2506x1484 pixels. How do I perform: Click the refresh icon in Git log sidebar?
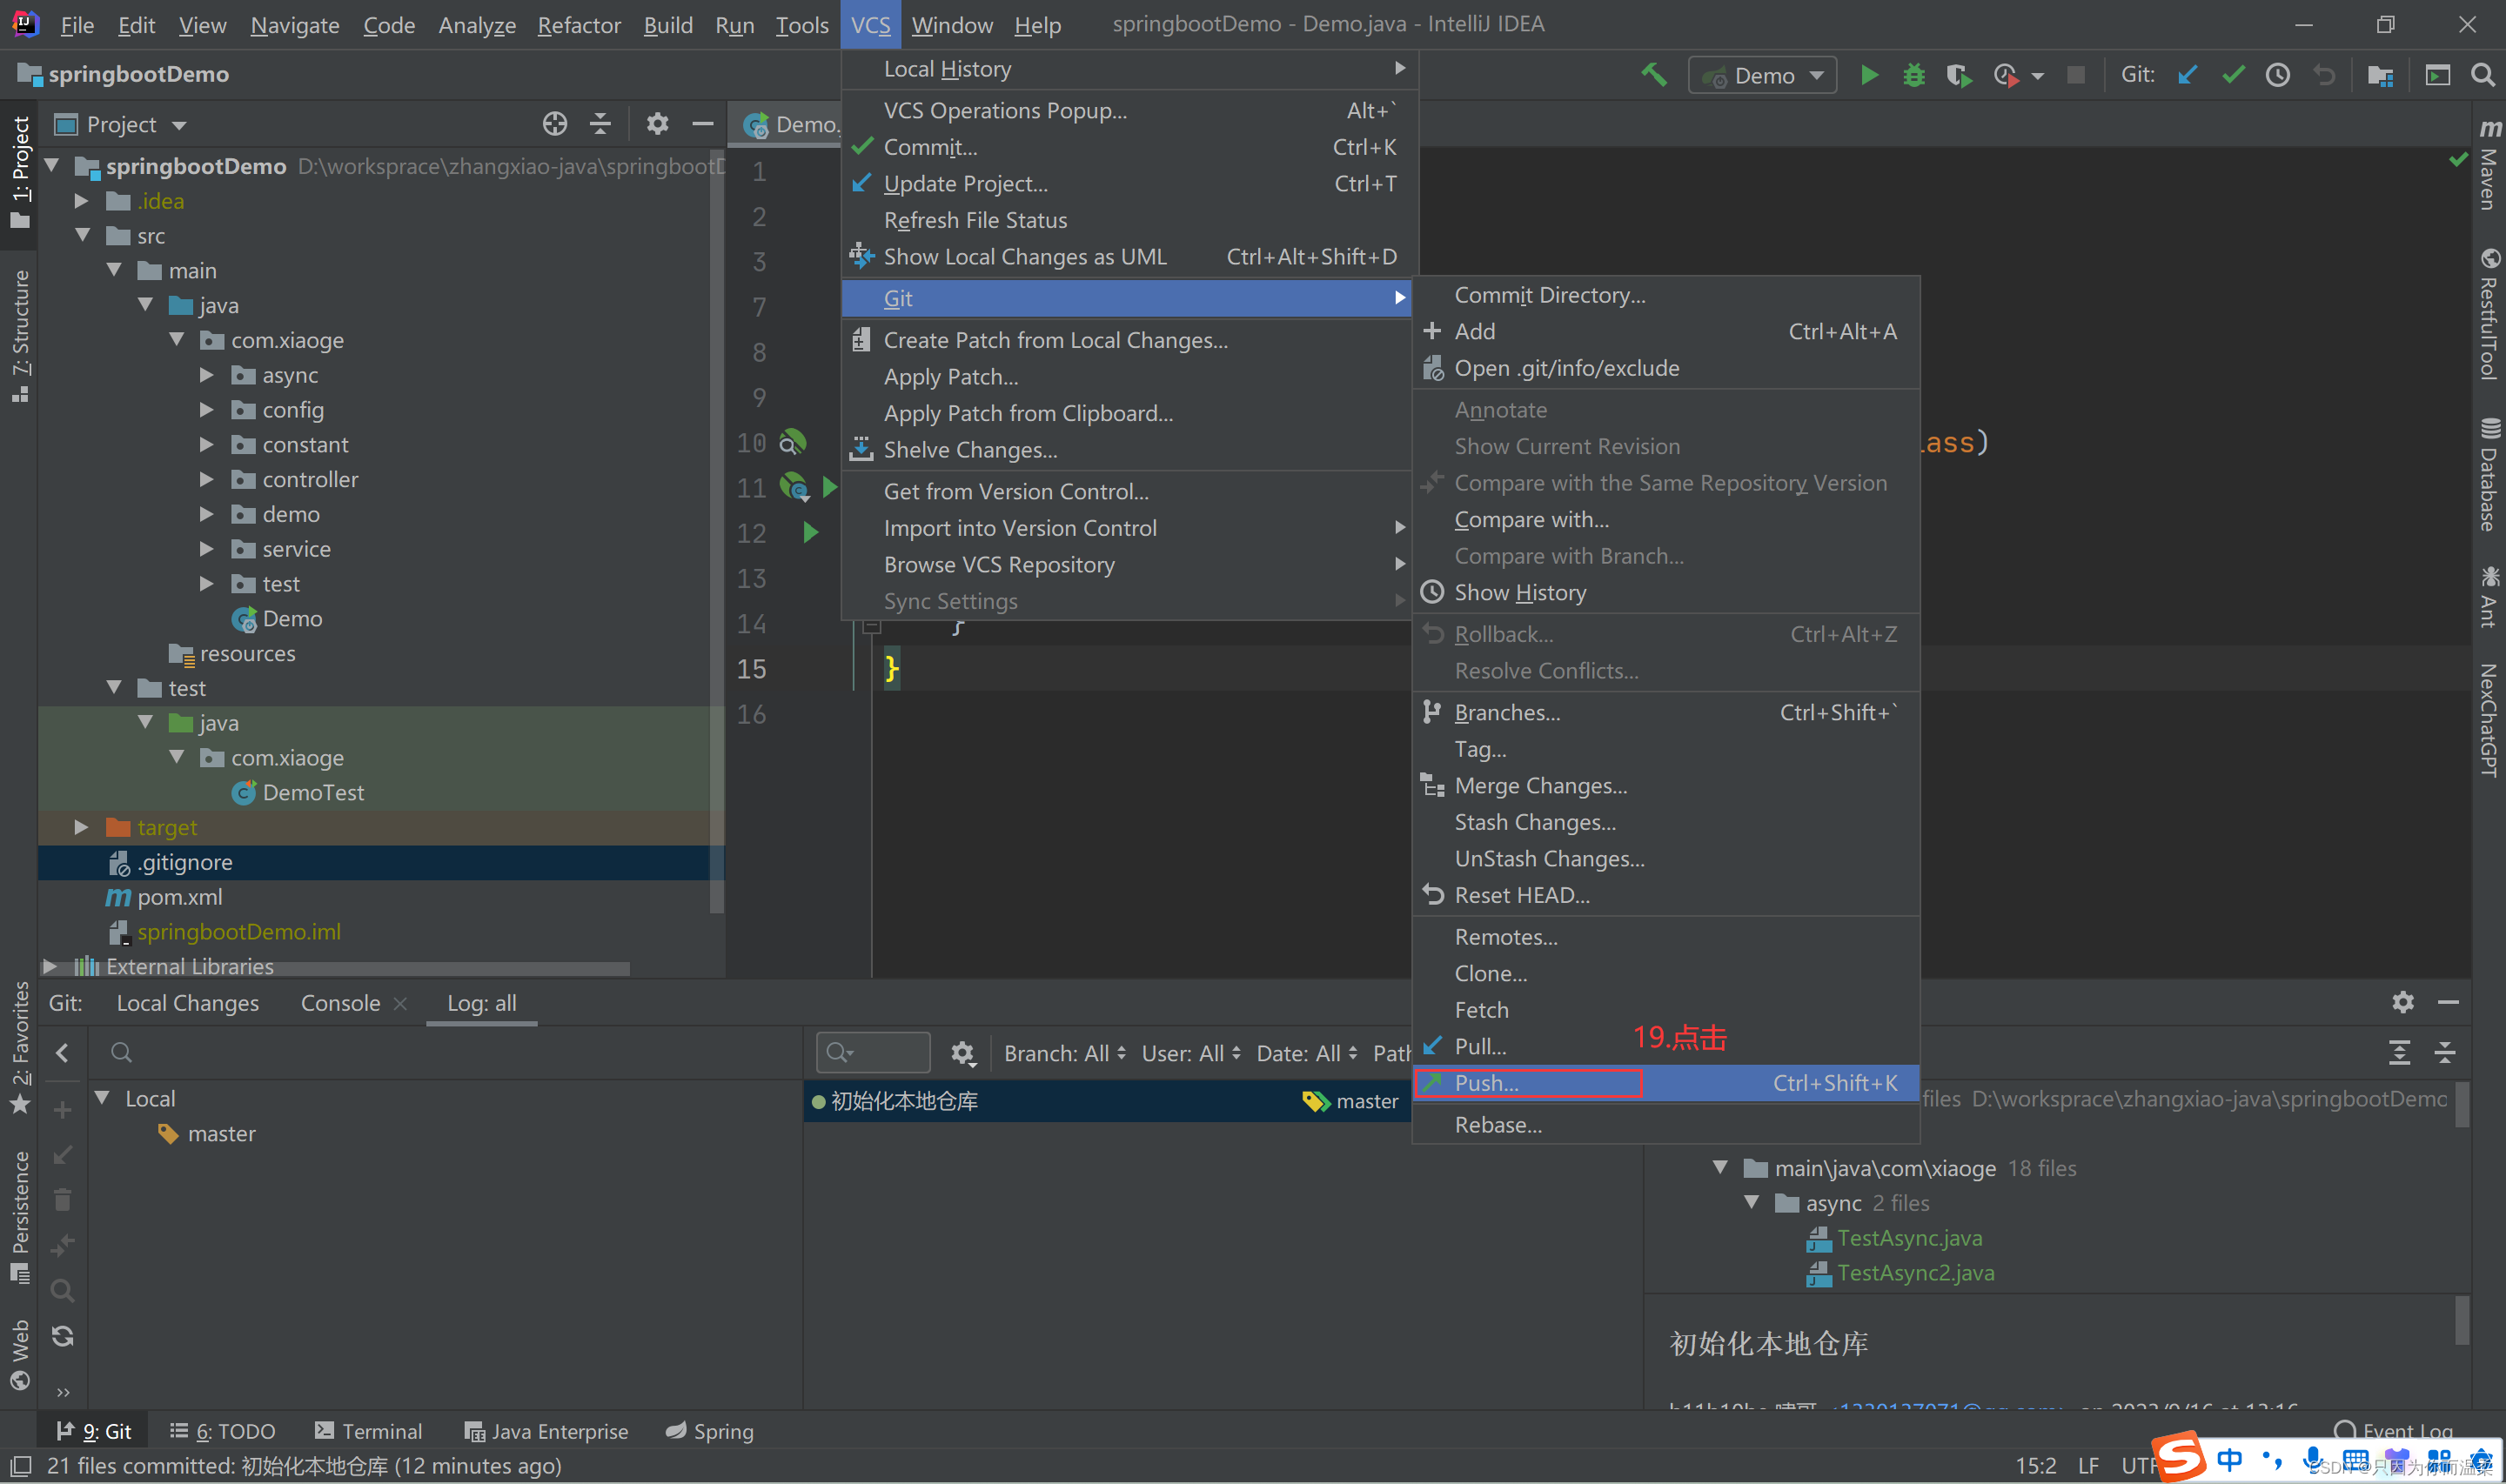[62, 1336]
